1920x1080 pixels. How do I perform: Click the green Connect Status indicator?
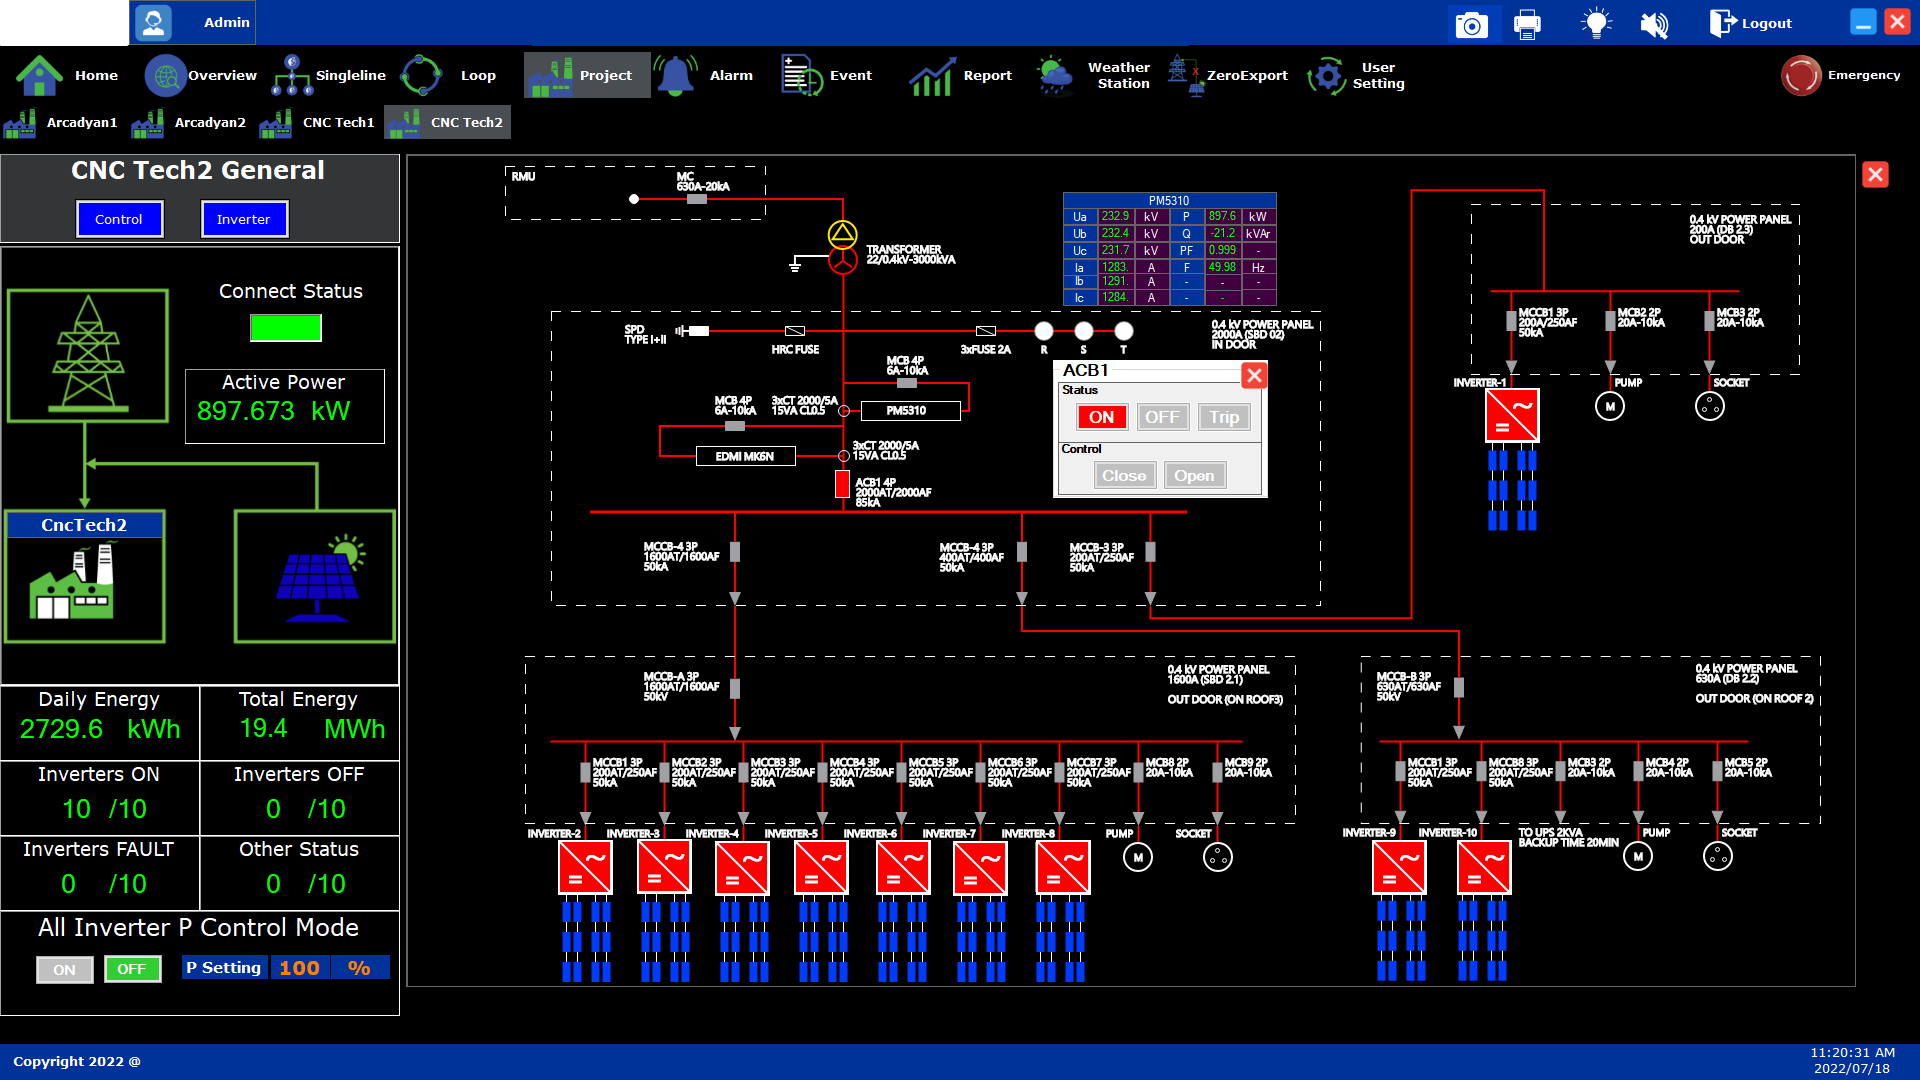[286, 328]
